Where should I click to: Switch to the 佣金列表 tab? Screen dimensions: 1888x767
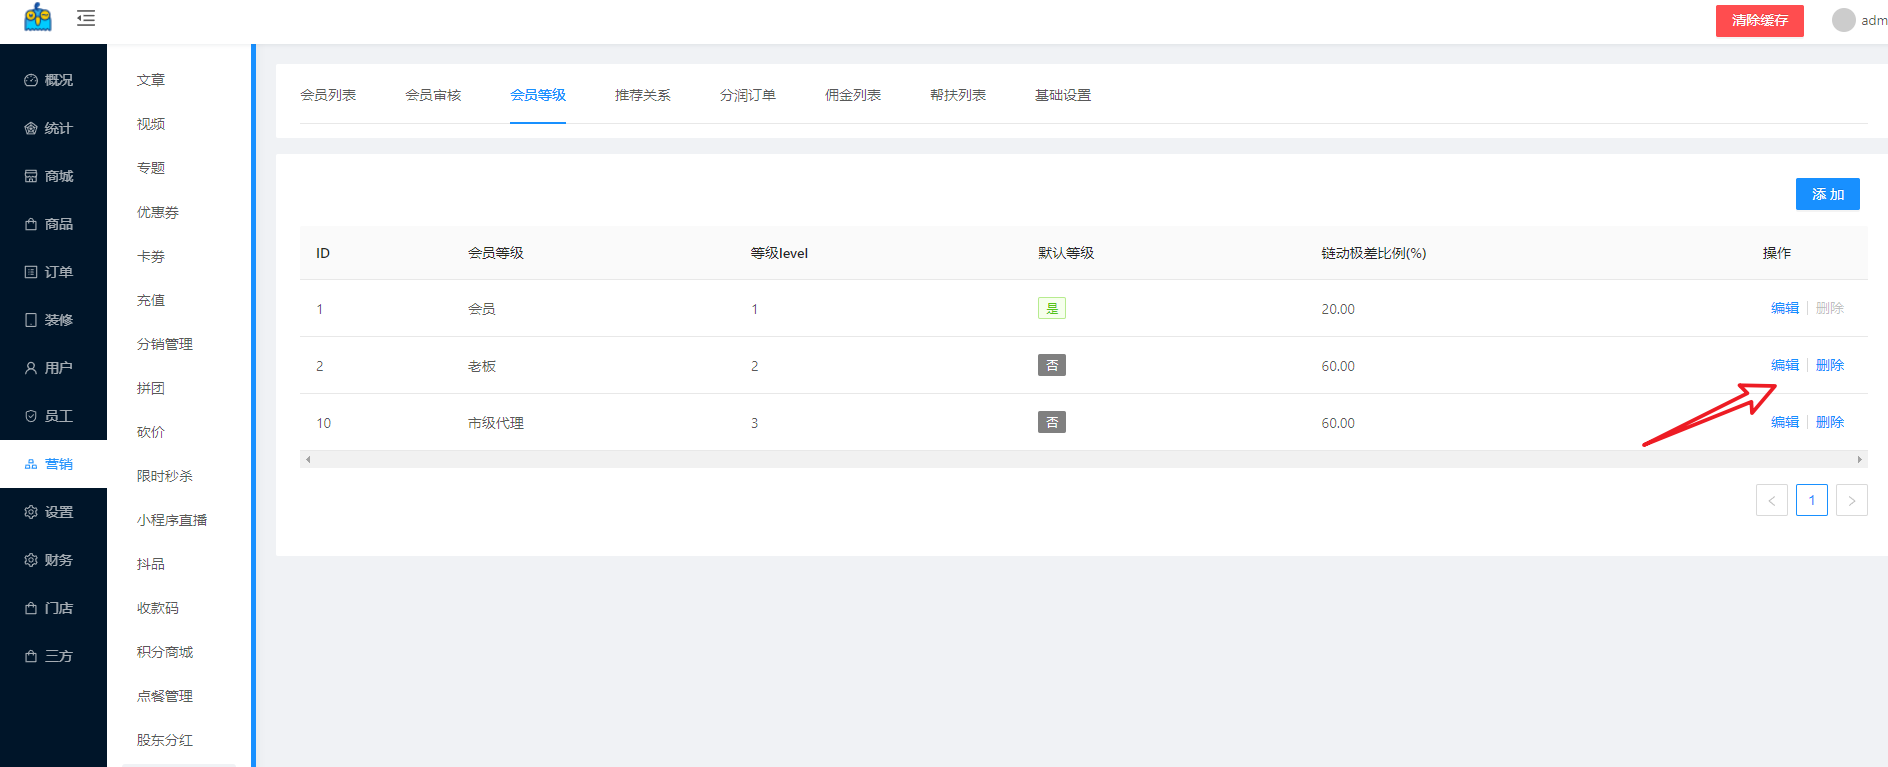tap(852, 95)
